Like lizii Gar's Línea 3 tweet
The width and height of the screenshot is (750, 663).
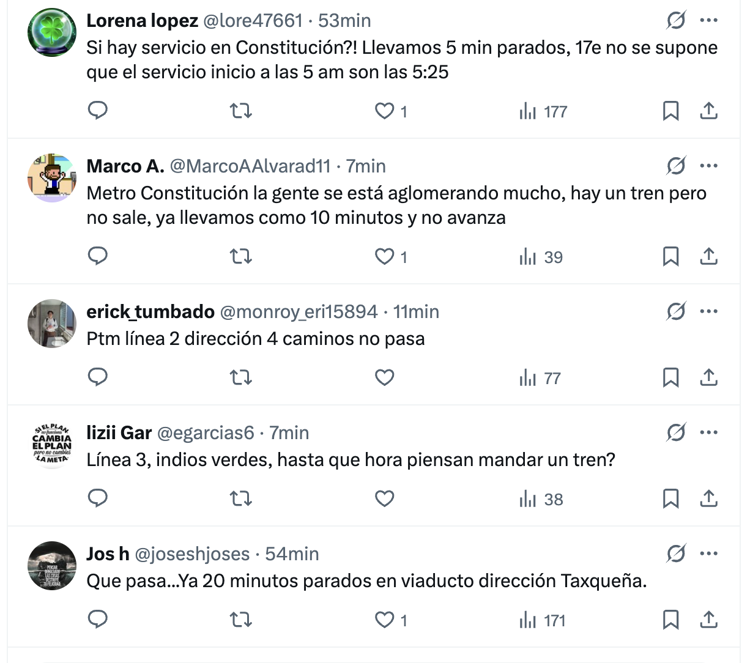pyautogui.click(x=385, y=498)
